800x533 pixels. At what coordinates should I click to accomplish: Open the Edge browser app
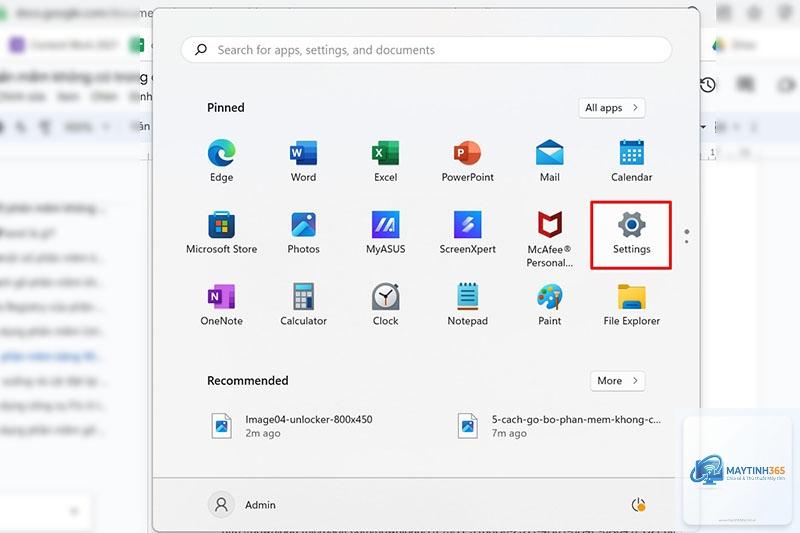pyautogui.click(x=221, y=161)
